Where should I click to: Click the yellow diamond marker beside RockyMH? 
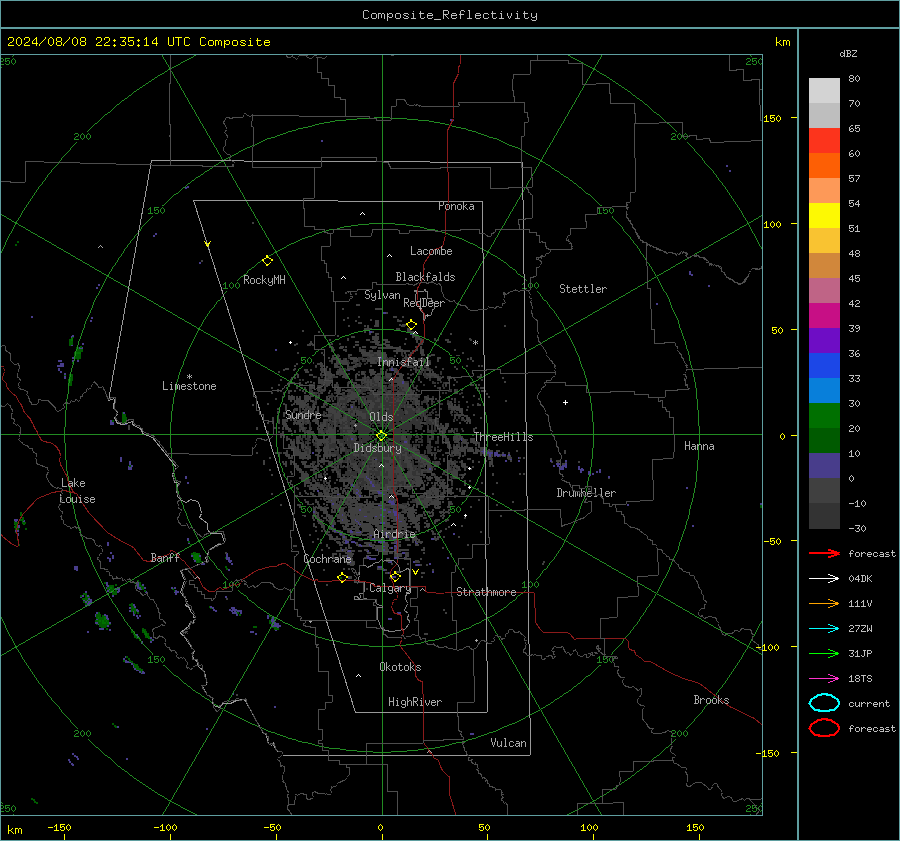(267, 261)
